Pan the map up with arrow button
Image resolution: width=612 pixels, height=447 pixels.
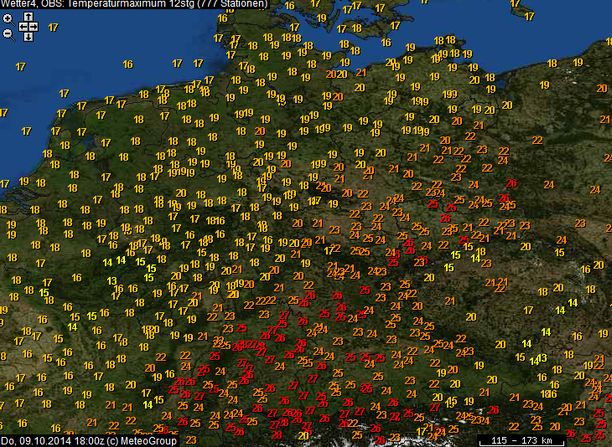point(28,17)
